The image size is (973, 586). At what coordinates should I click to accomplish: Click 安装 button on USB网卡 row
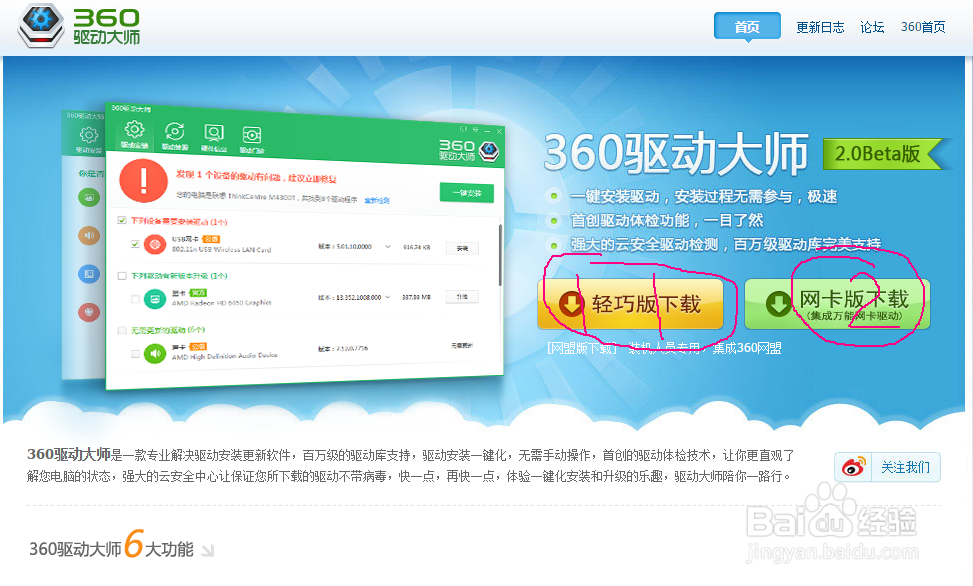pos(462,248)
